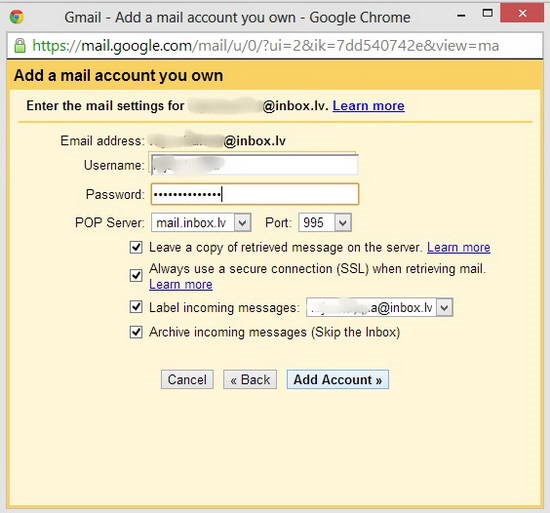The image size is (550, 513).
Task: Open Learn more link under SSL option
Action: pos(181,284)
